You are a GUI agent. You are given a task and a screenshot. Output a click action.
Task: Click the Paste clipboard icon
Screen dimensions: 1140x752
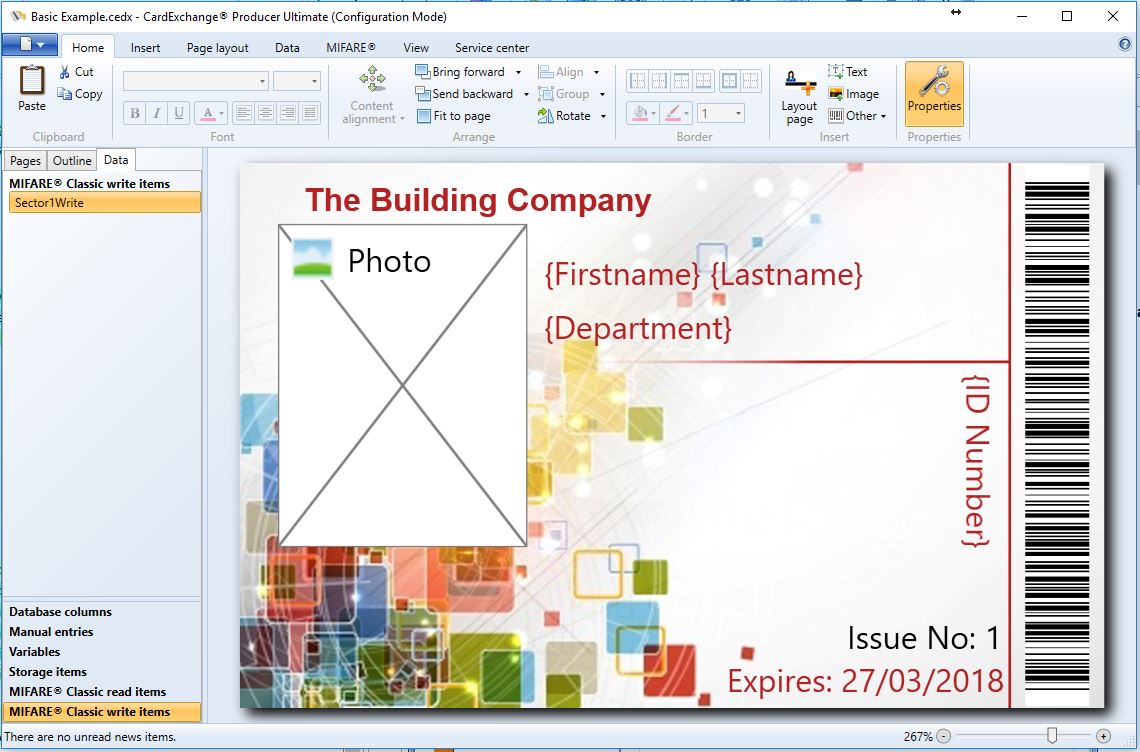[32, 81]
